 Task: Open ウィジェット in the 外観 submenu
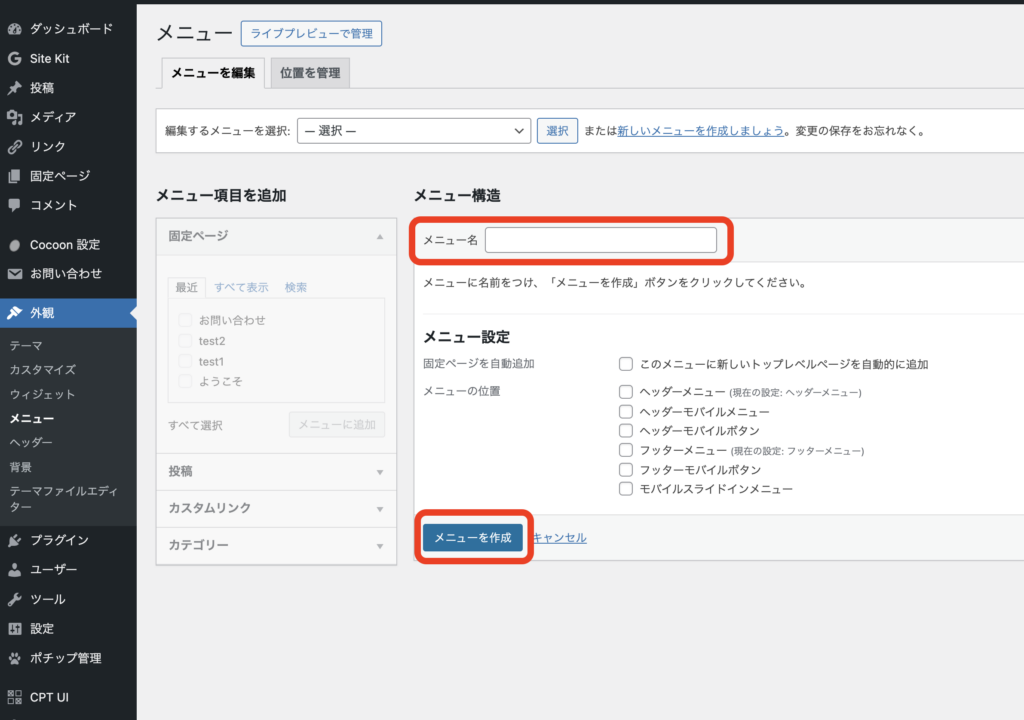pos(42,394)
